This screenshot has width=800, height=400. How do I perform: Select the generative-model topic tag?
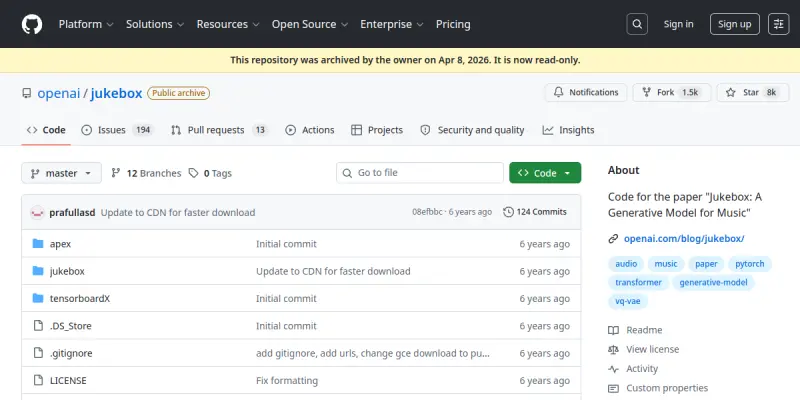point(713,282)
